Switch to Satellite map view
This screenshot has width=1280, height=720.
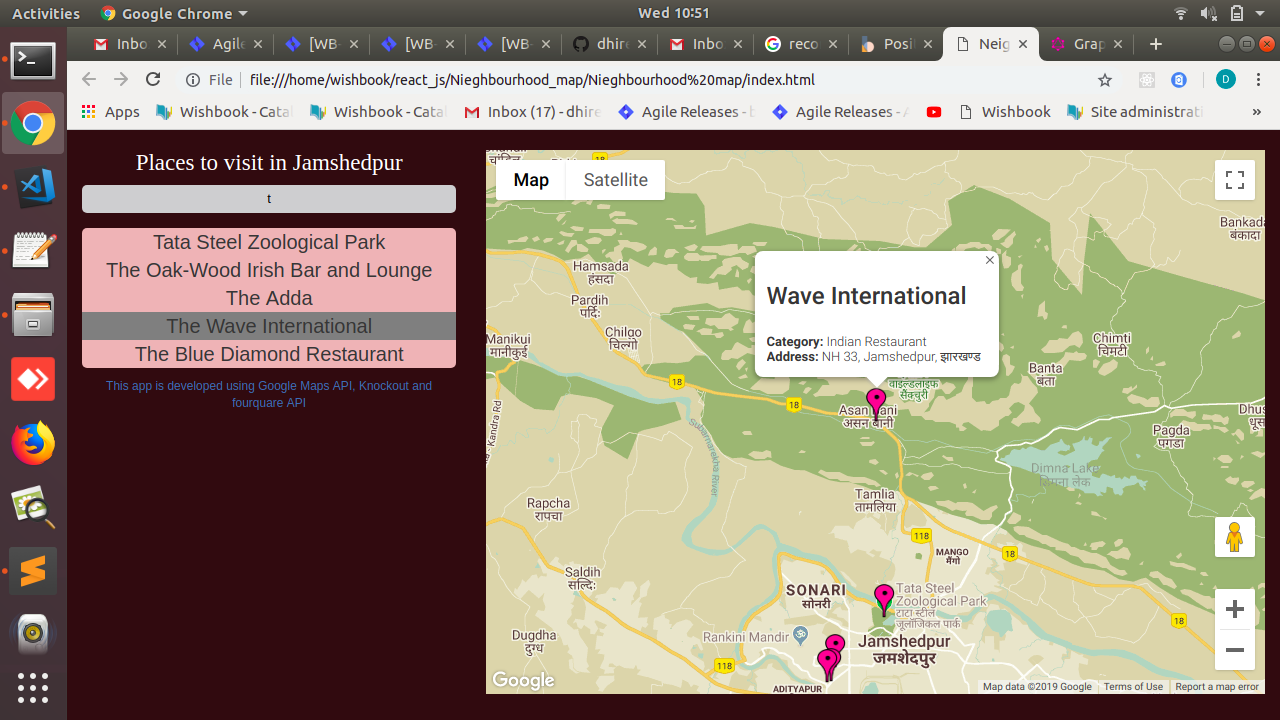point(616,180)
